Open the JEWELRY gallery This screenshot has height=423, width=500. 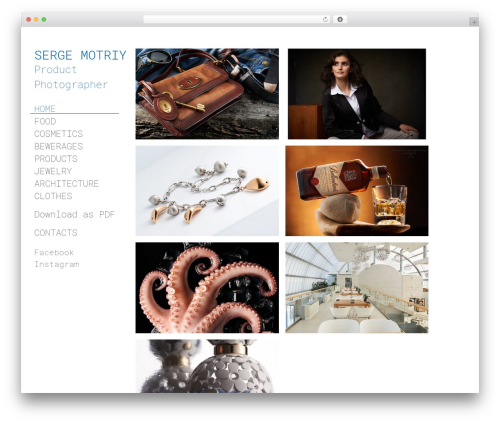coord(53,171)
